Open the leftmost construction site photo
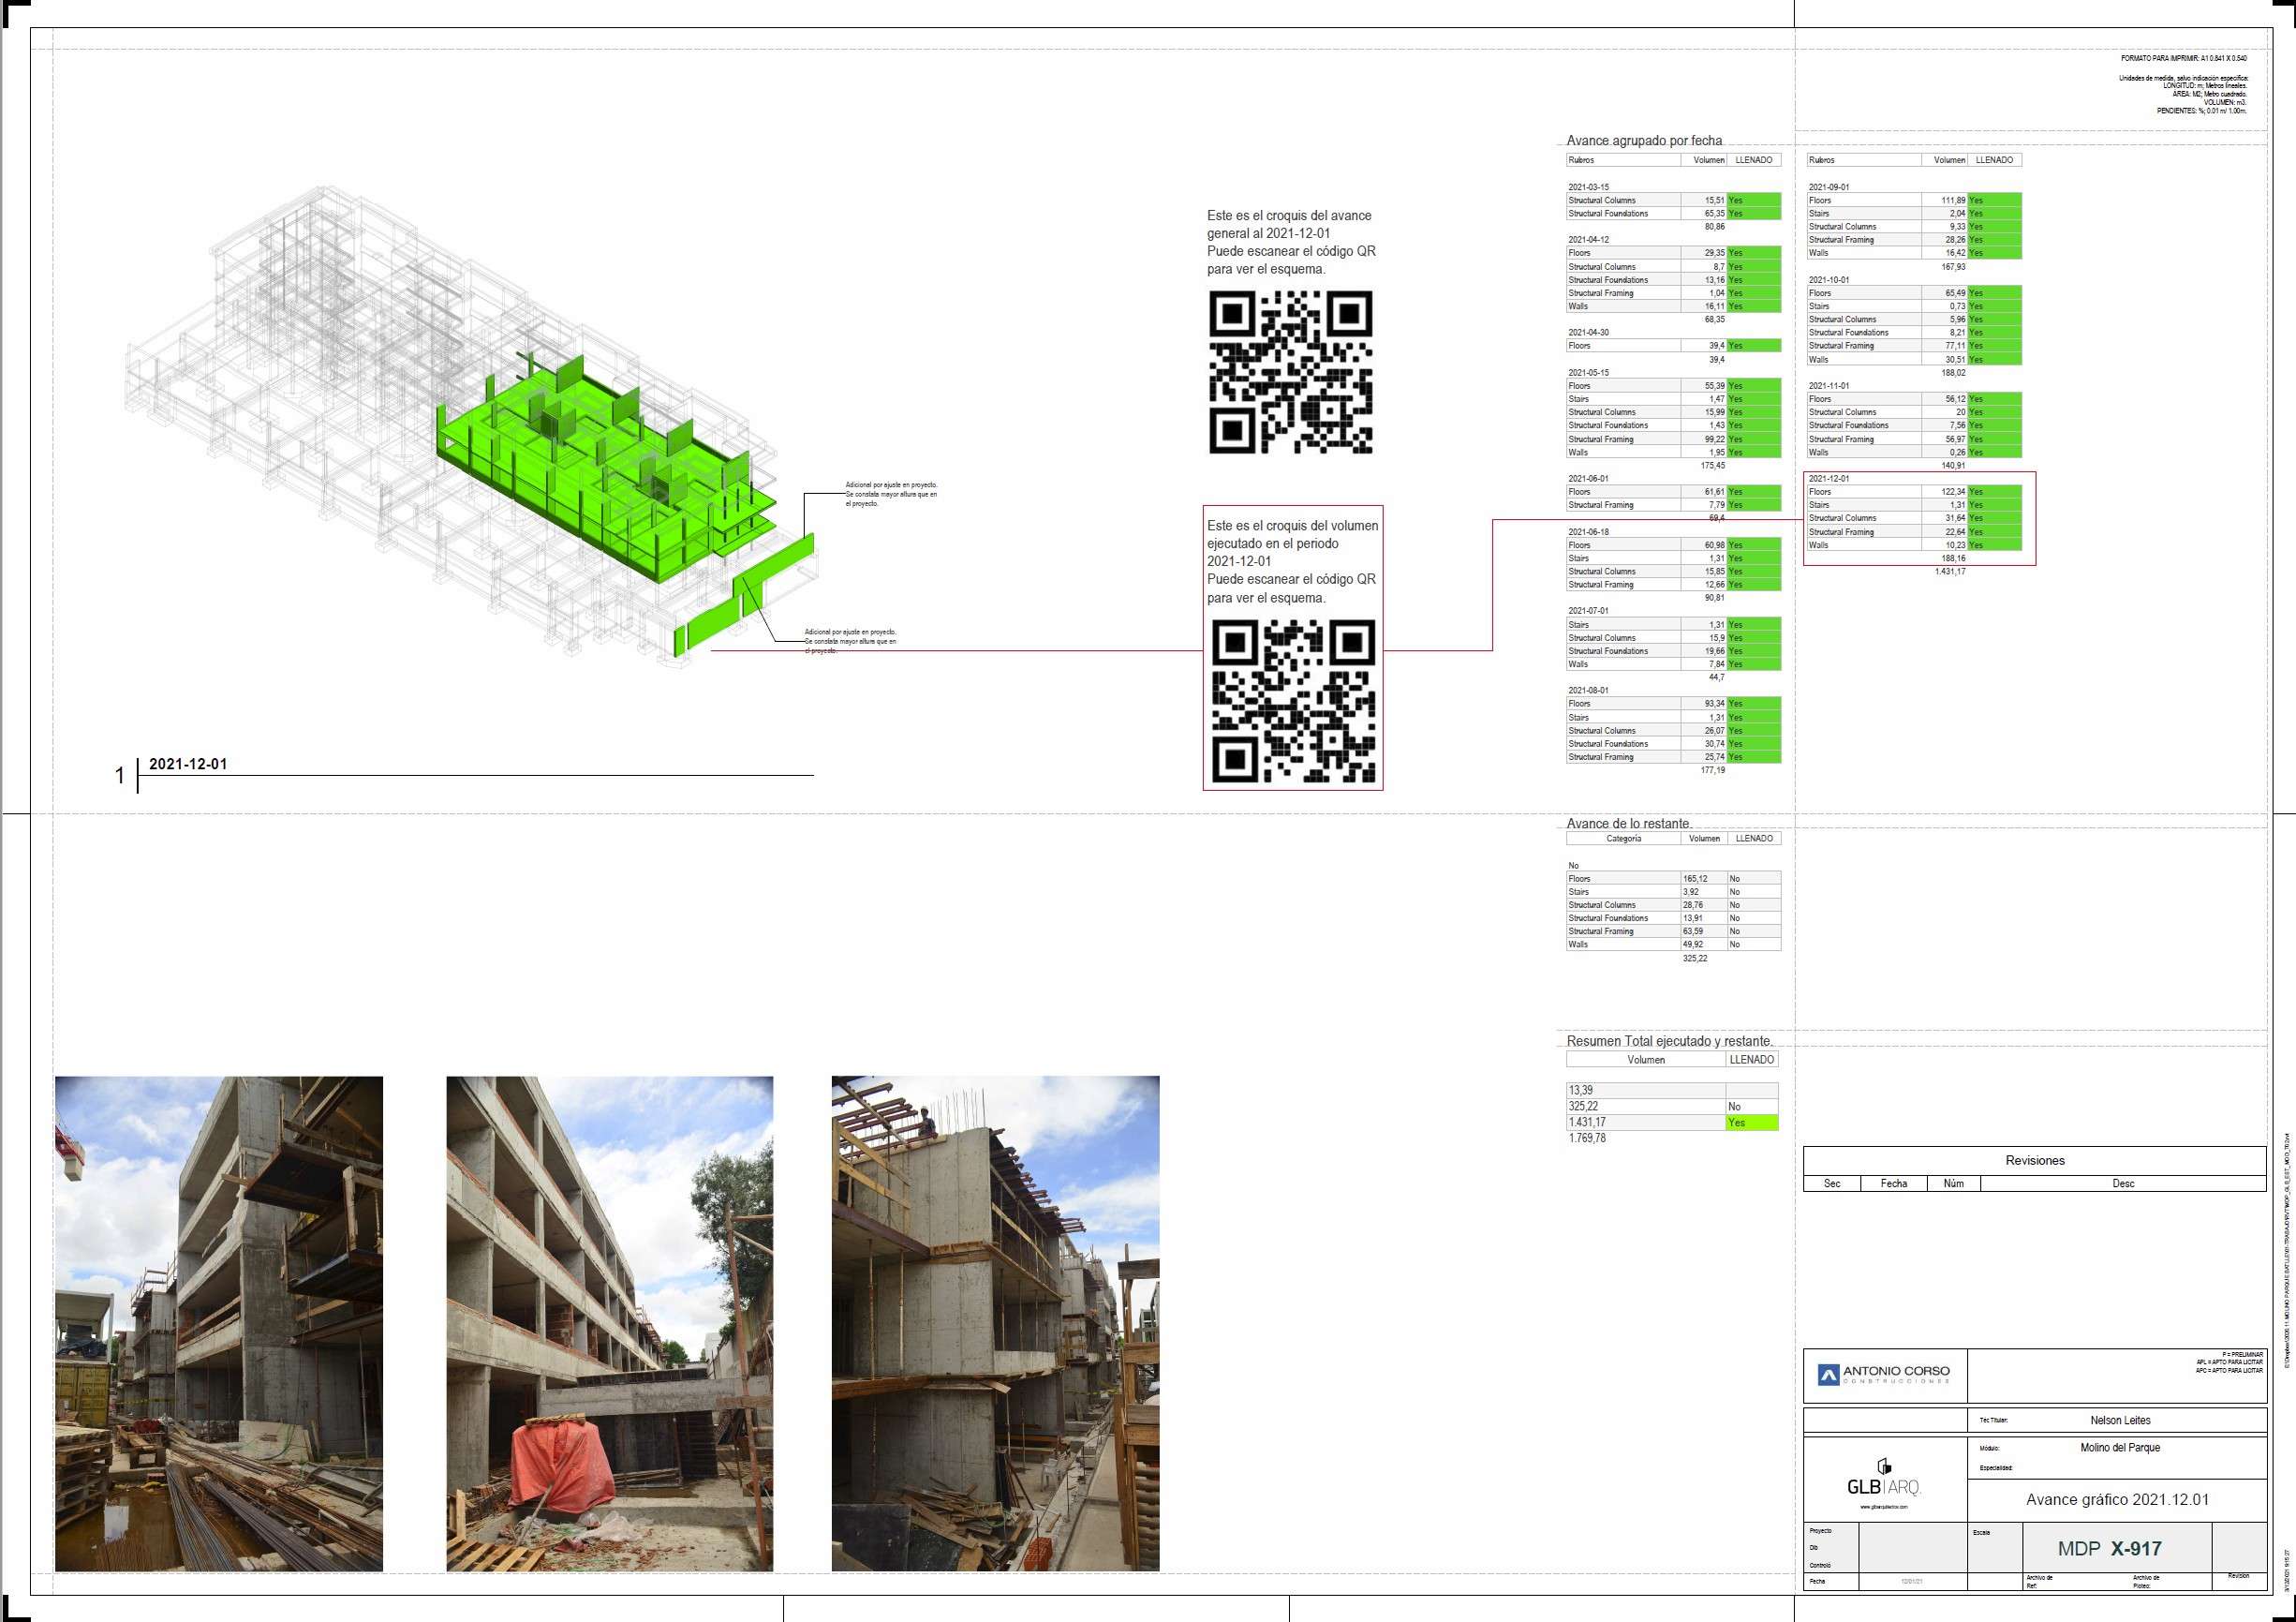Screen dimensions: 2296x1622 click(x=218, y=1323)
